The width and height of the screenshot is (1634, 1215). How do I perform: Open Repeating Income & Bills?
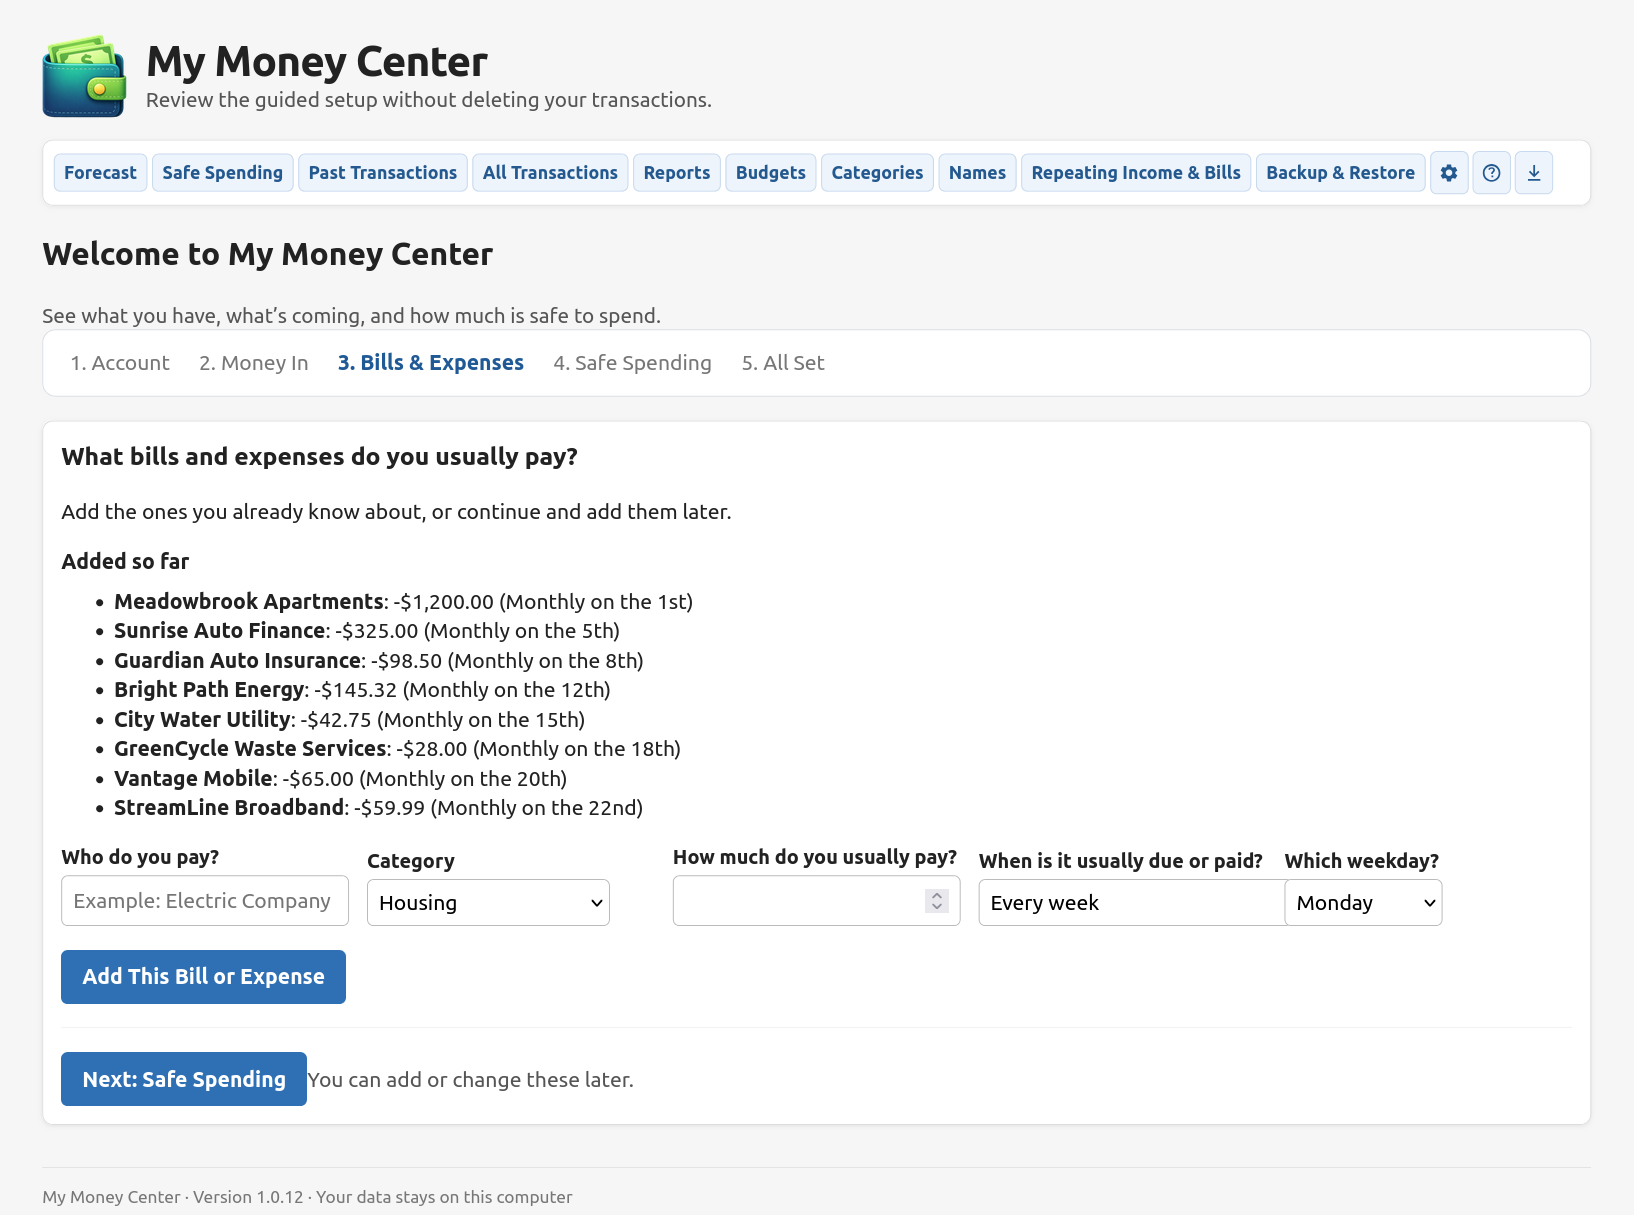click(x=1136, y=173)
